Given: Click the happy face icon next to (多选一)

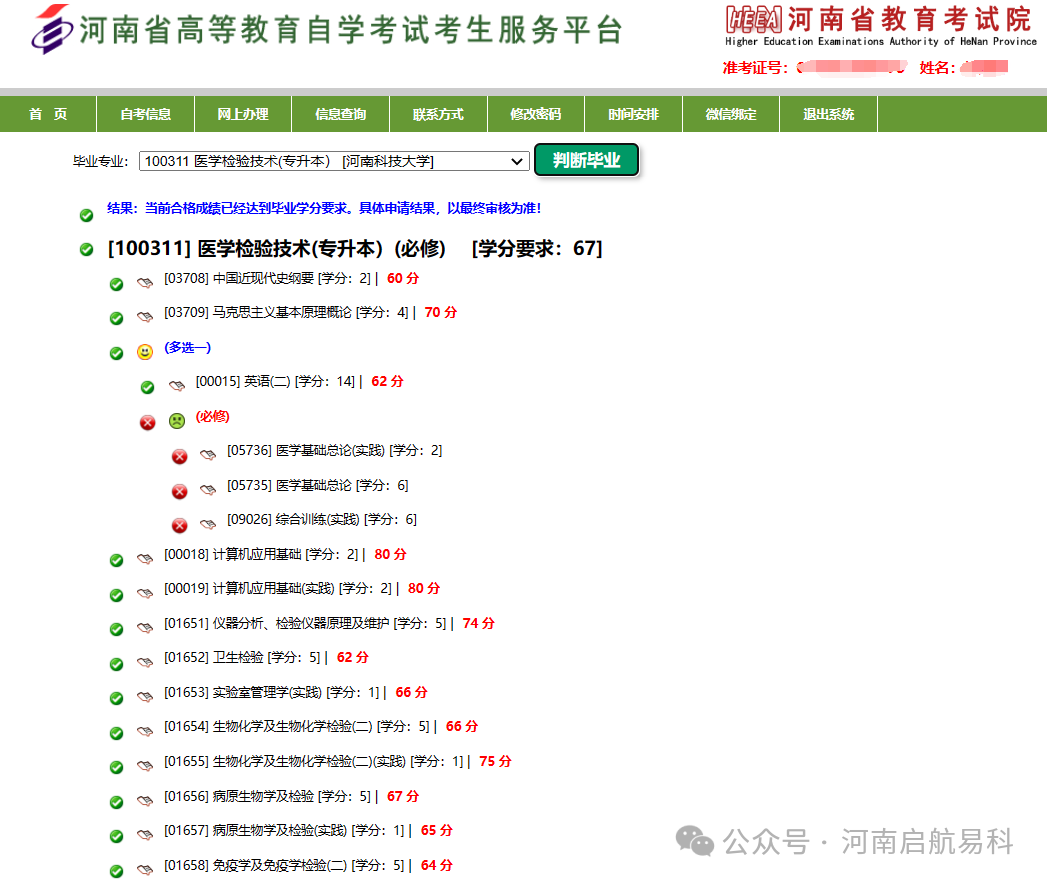Looking at the screenshot, I should [144, 353].
